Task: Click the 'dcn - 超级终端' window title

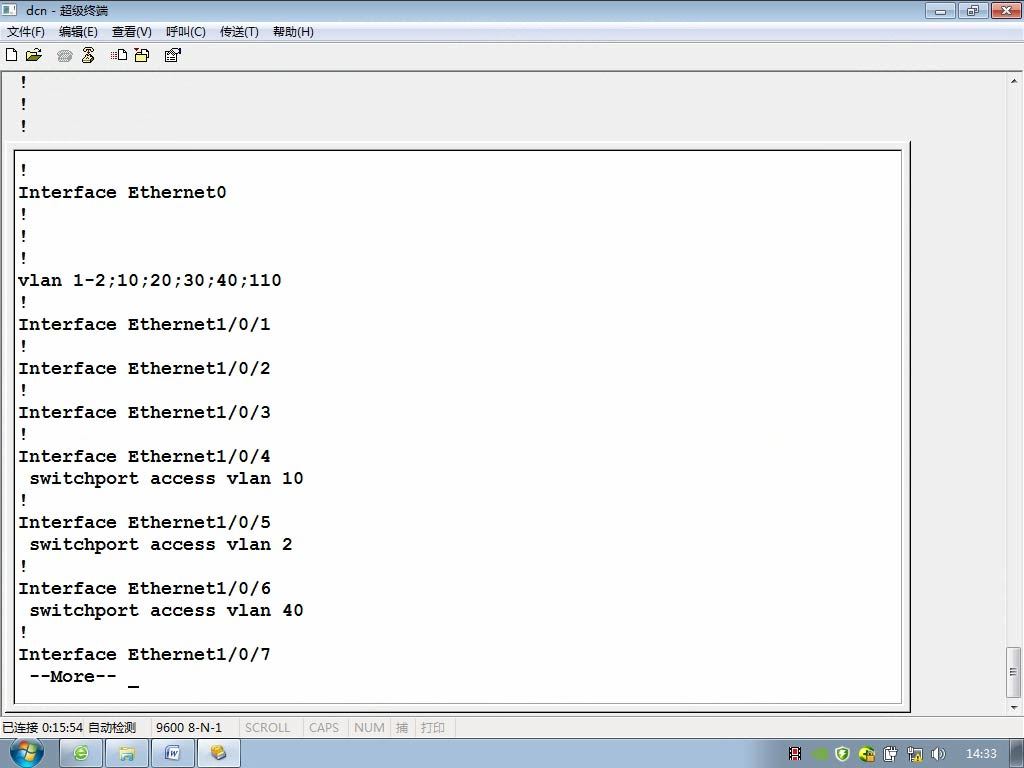Action: click(67, 10)
